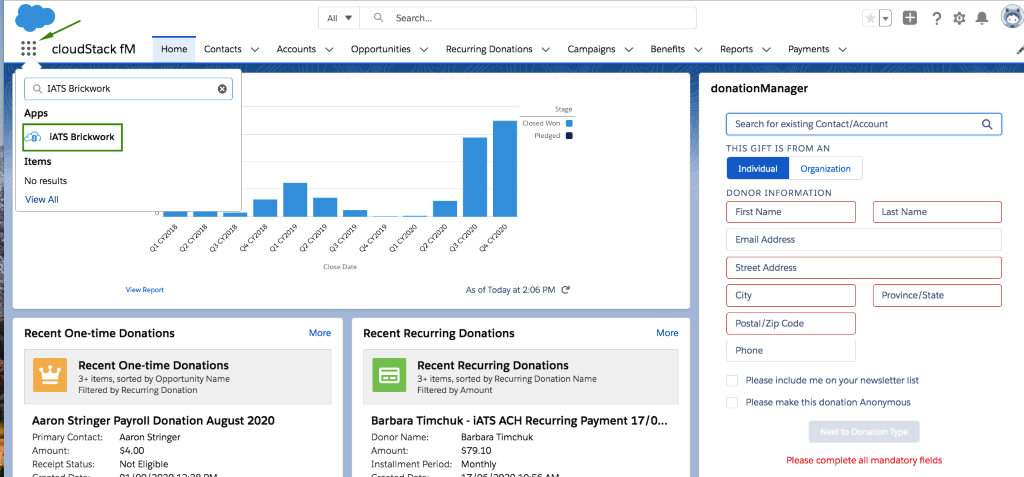This screenshot has height=477, width=1024.
Task: Click the iATS Brickwork app icon
Action: point(33,137)
